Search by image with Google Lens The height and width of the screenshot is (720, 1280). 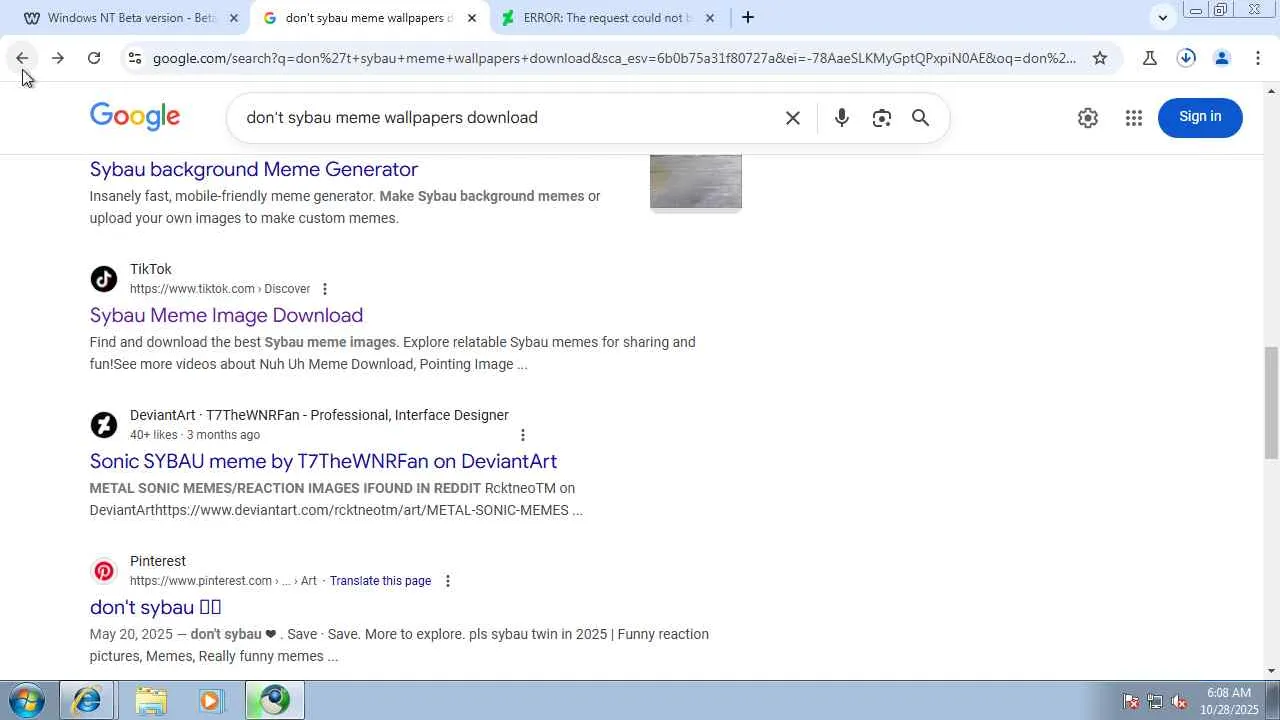pyautogui.click(x=881, y=118)
